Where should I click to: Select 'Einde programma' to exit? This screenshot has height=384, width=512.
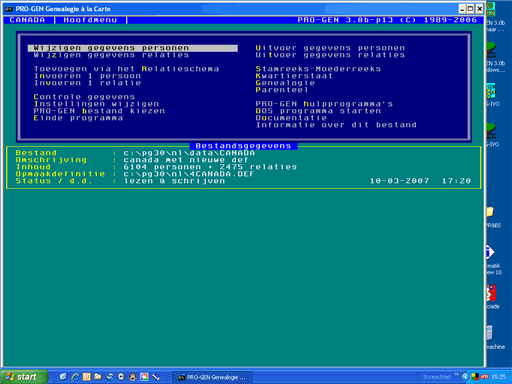pos(78,118)
